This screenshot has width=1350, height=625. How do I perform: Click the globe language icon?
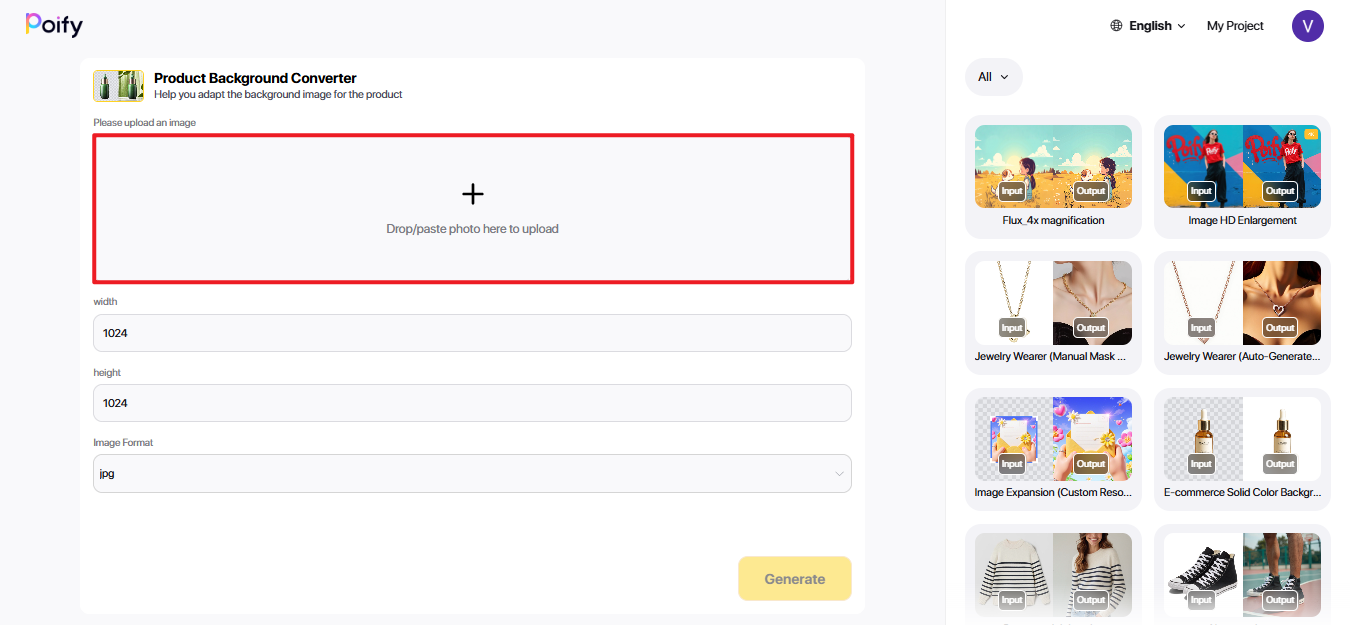click(1117, 26)
